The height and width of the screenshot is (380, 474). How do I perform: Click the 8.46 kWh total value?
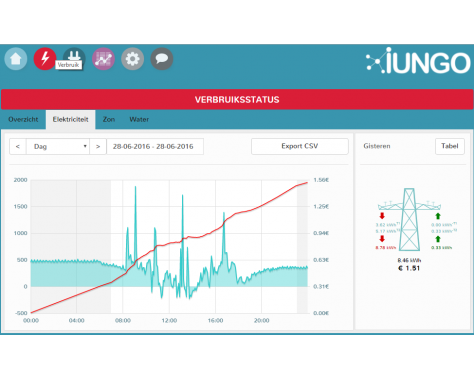[x=409, y=260]
